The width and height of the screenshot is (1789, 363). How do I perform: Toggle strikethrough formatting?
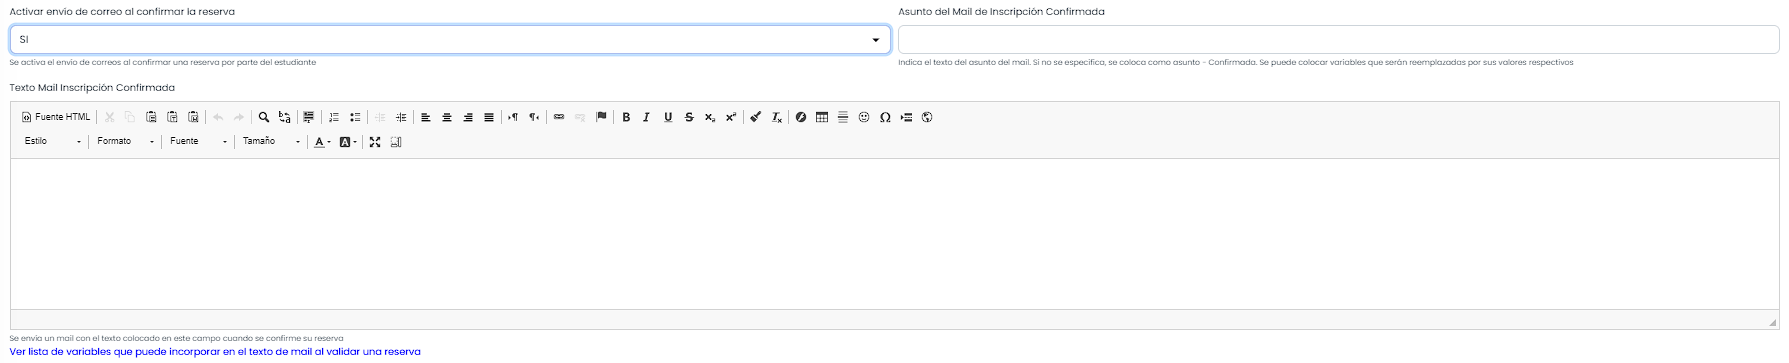pos(689,117)
